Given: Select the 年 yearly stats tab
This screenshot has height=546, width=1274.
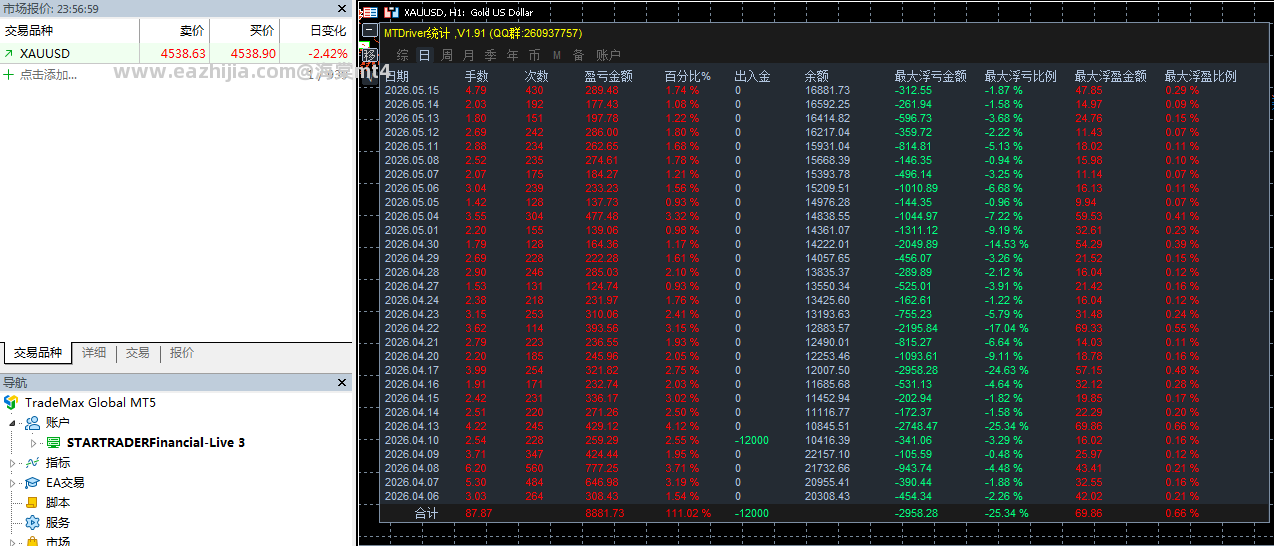Looking at the screenshot, I should pos(512,55).
